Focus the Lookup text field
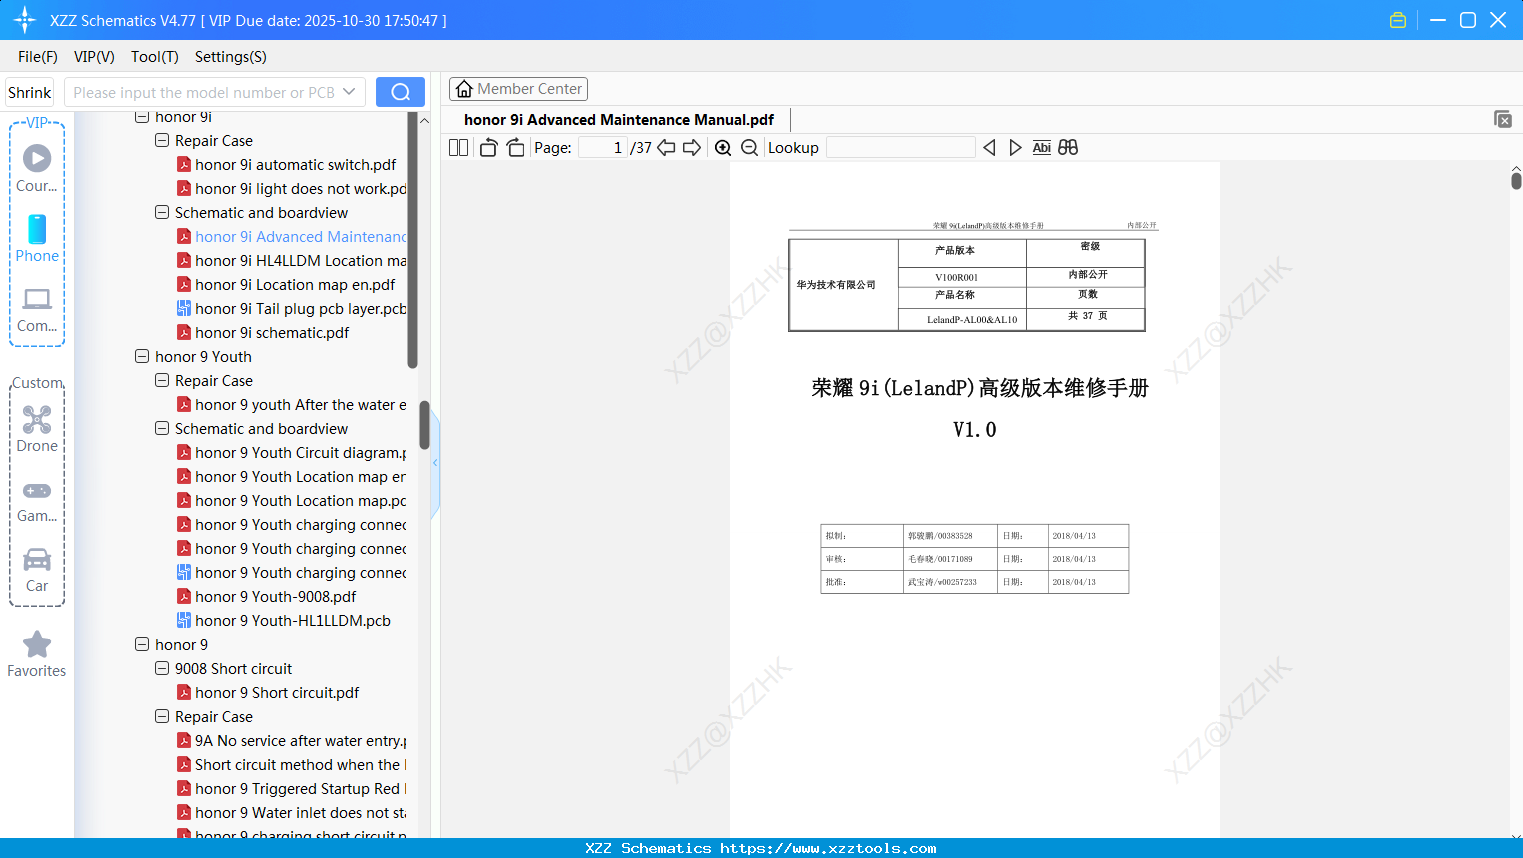The width and height of the screenshot is (1523, 858). [x=900, y=148]
